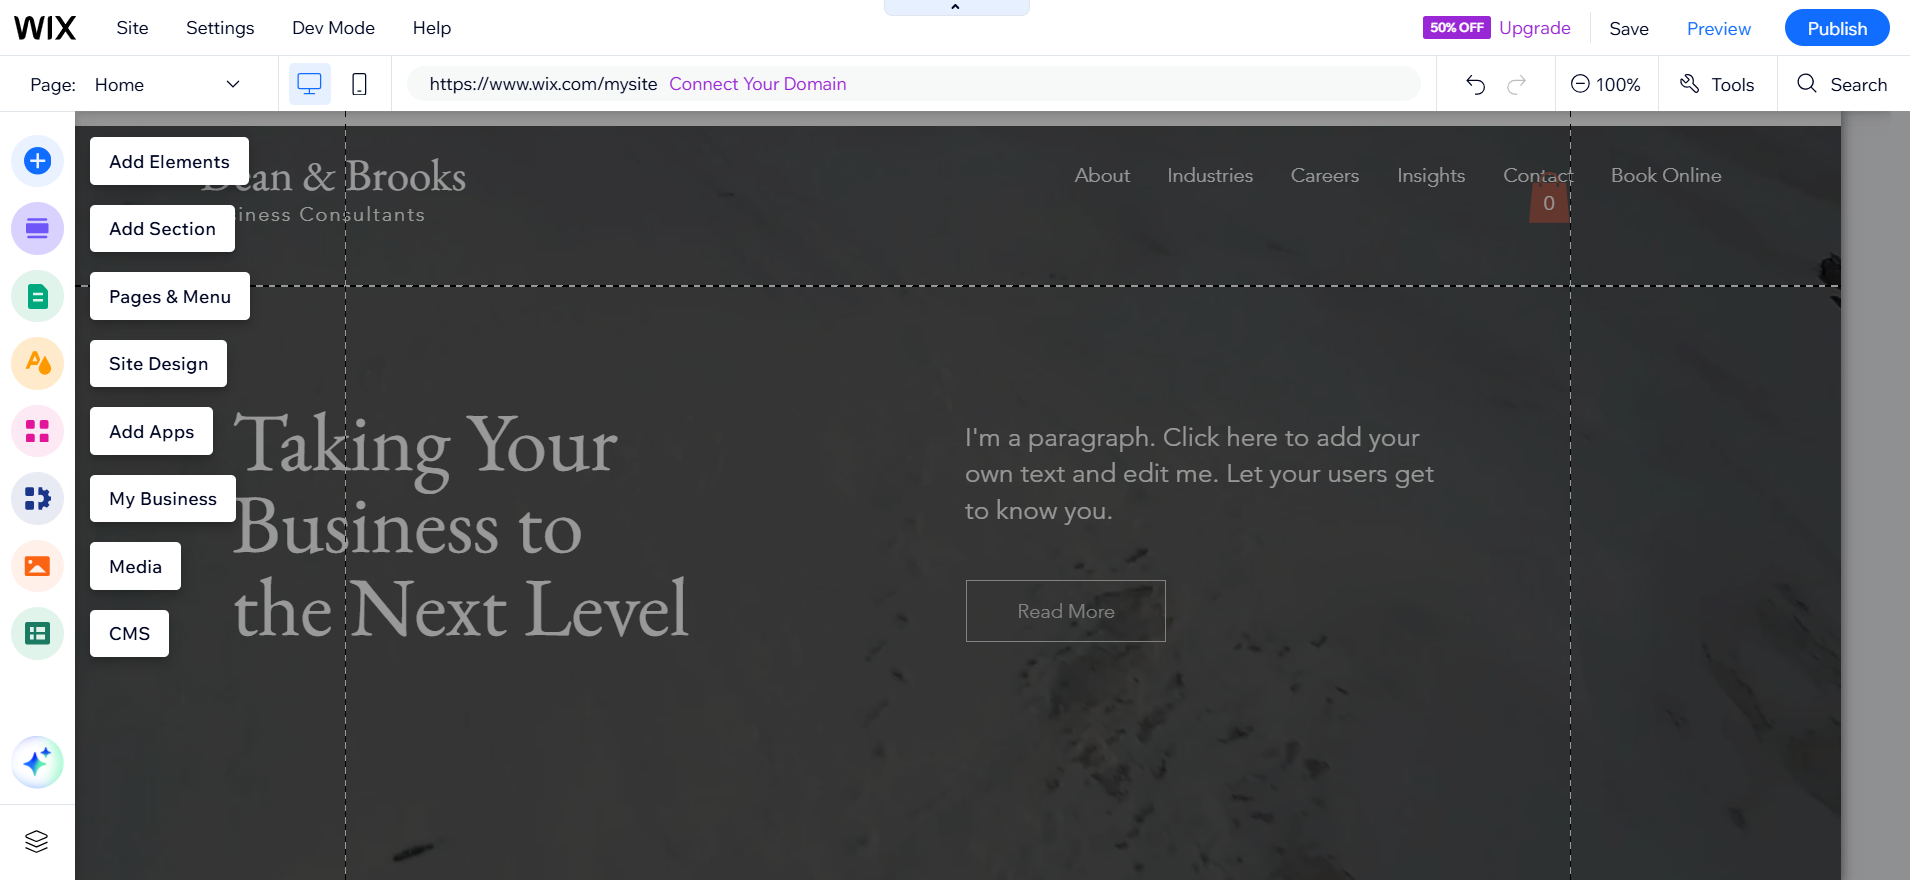The height and width of the screenshot is (880, 1910).
Task: Open the CMS table icon
Action: pos(37,633)
